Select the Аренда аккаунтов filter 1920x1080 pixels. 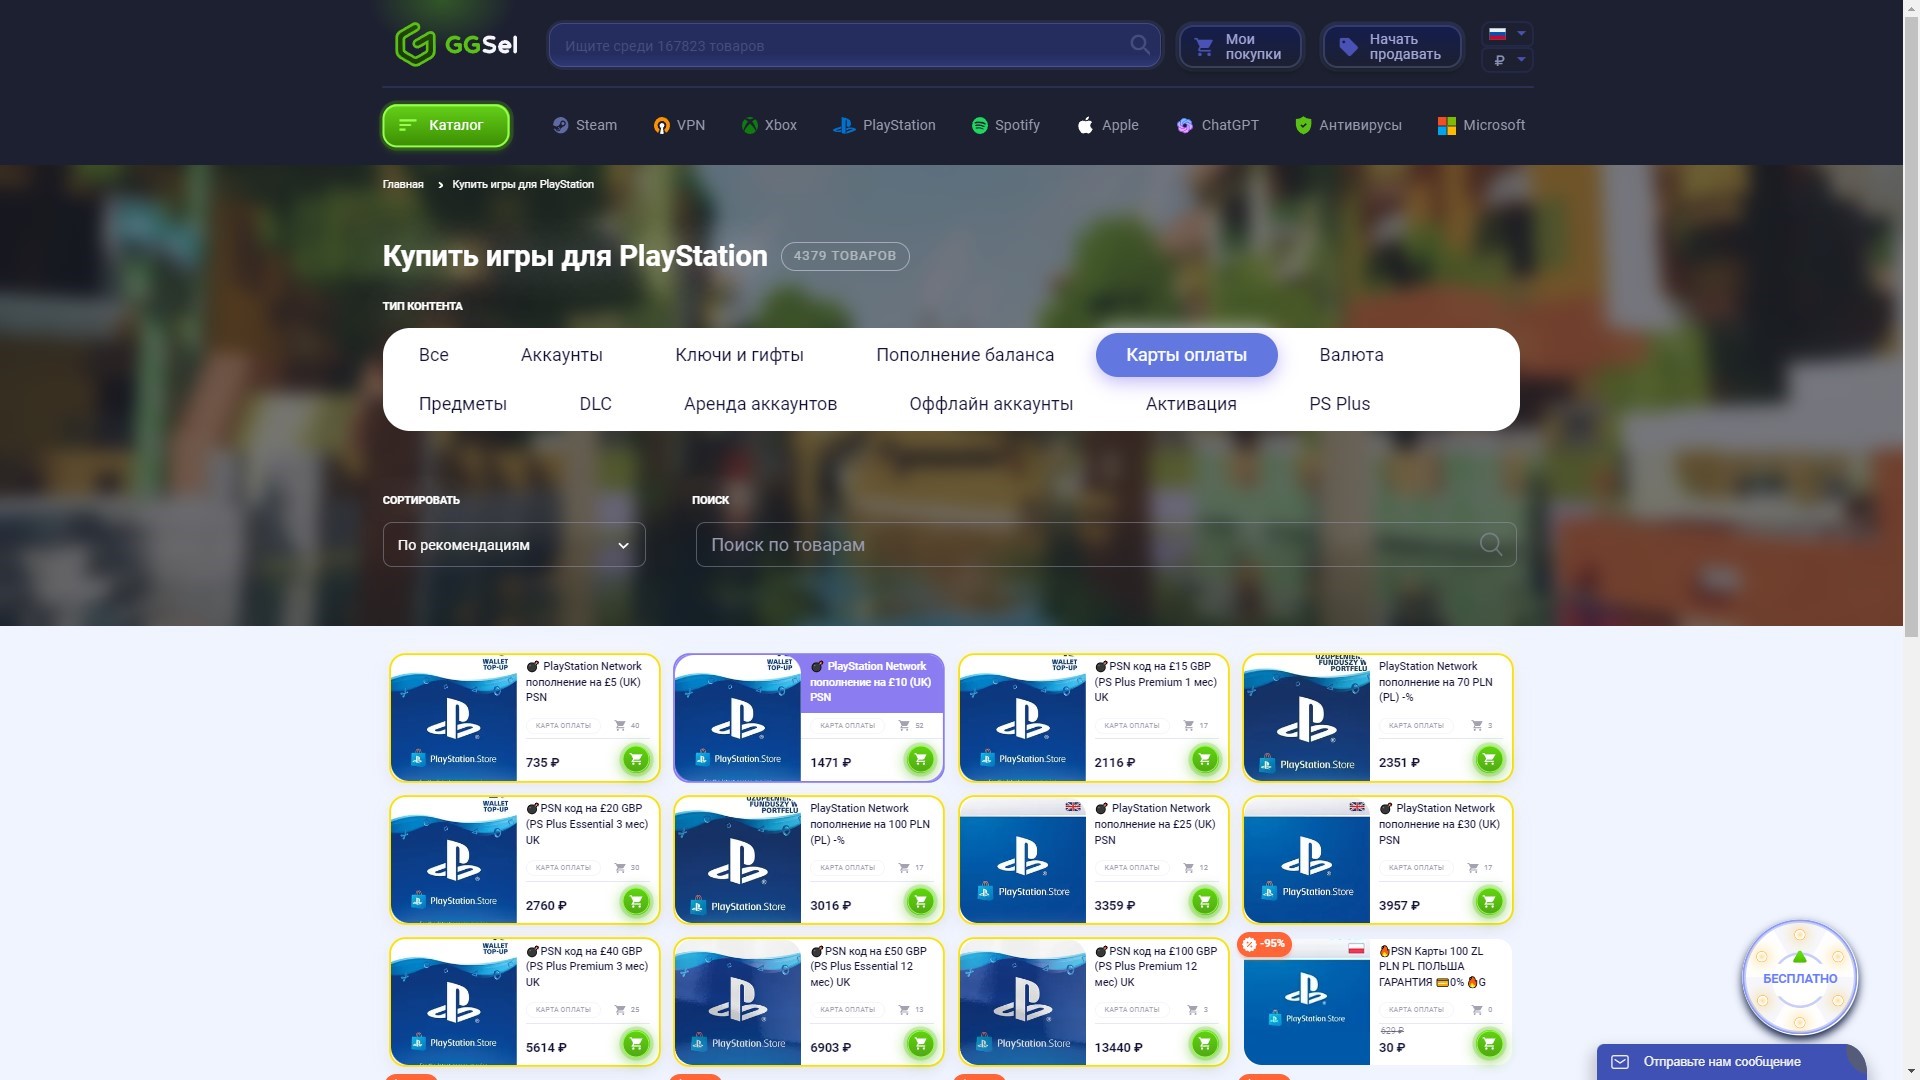(x=760, y=404)
